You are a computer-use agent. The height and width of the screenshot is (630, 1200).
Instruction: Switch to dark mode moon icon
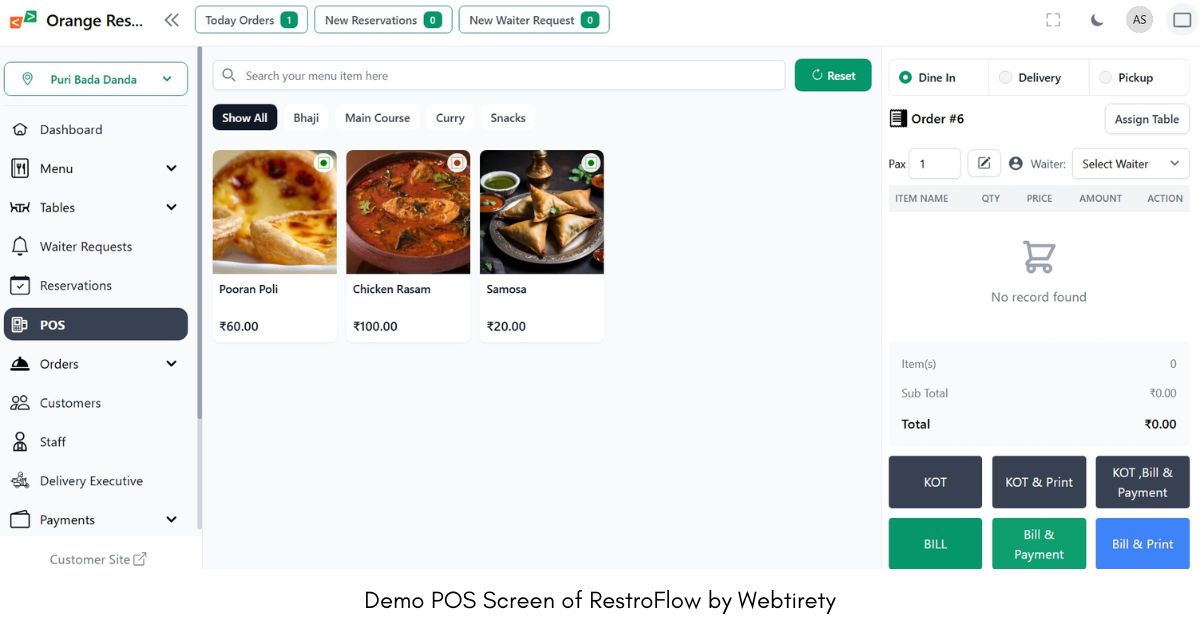pyautogui.click(x=1097, y=20)
